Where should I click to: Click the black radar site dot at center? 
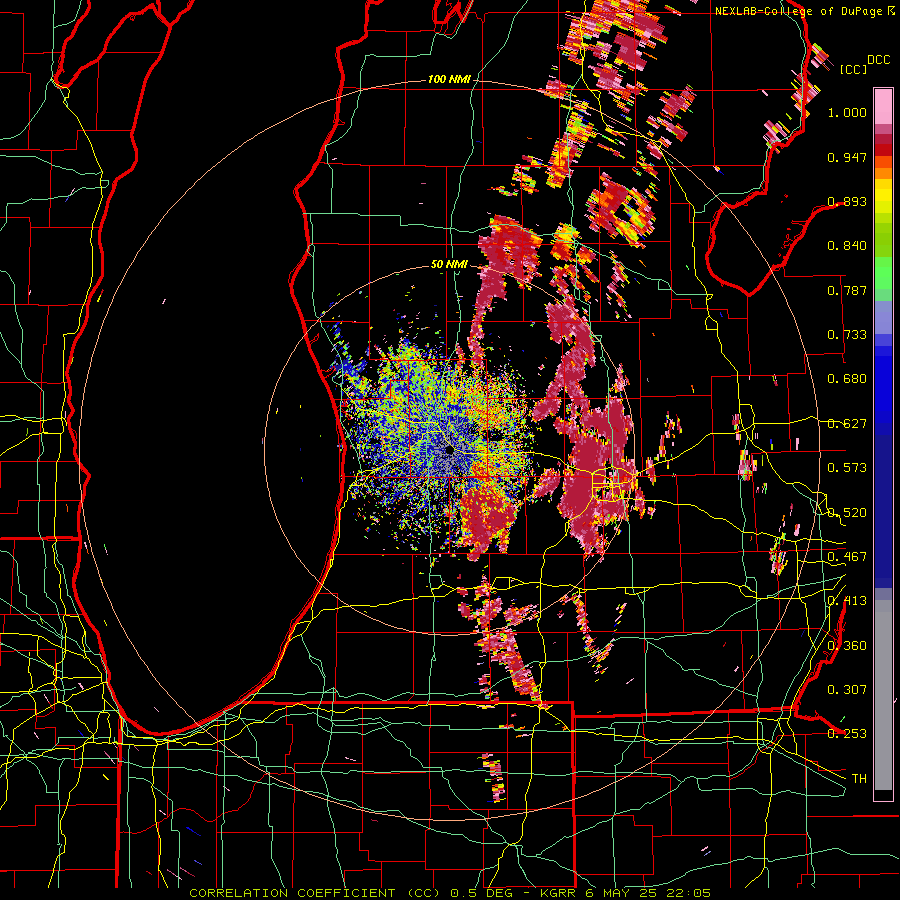(449, 449)
